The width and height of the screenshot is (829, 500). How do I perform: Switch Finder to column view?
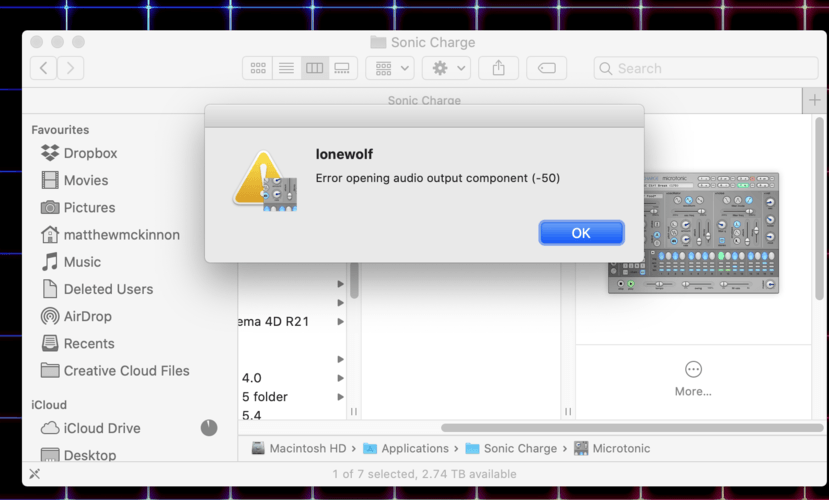click(315, 68)
